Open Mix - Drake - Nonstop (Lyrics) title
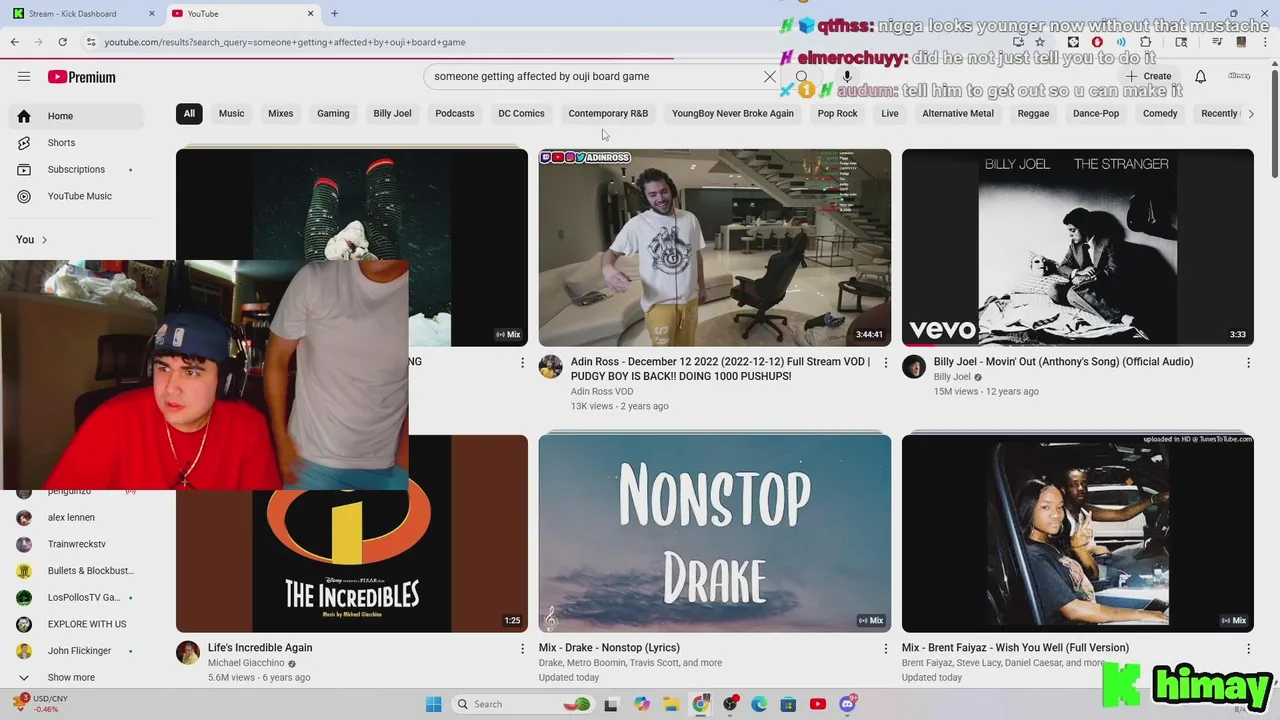The height and width of the screenshot is (720, 1280). click(609, 648)
